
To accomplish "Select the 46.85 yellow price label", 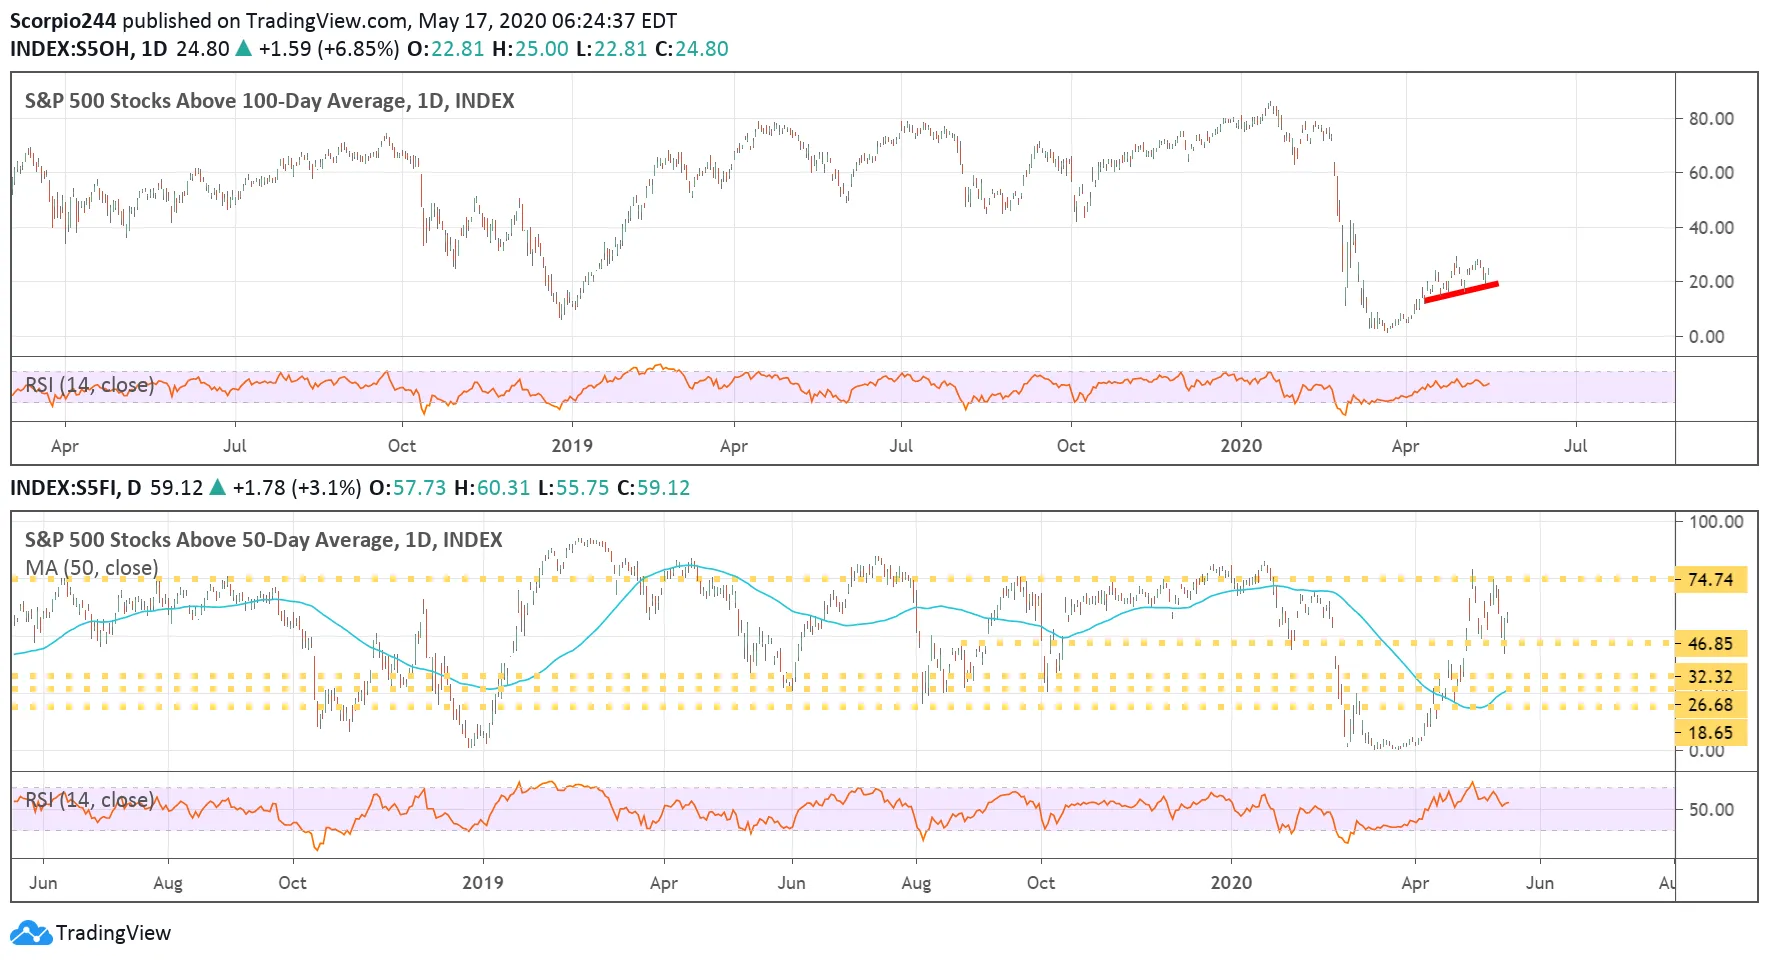I will (x=1711, y=644).
